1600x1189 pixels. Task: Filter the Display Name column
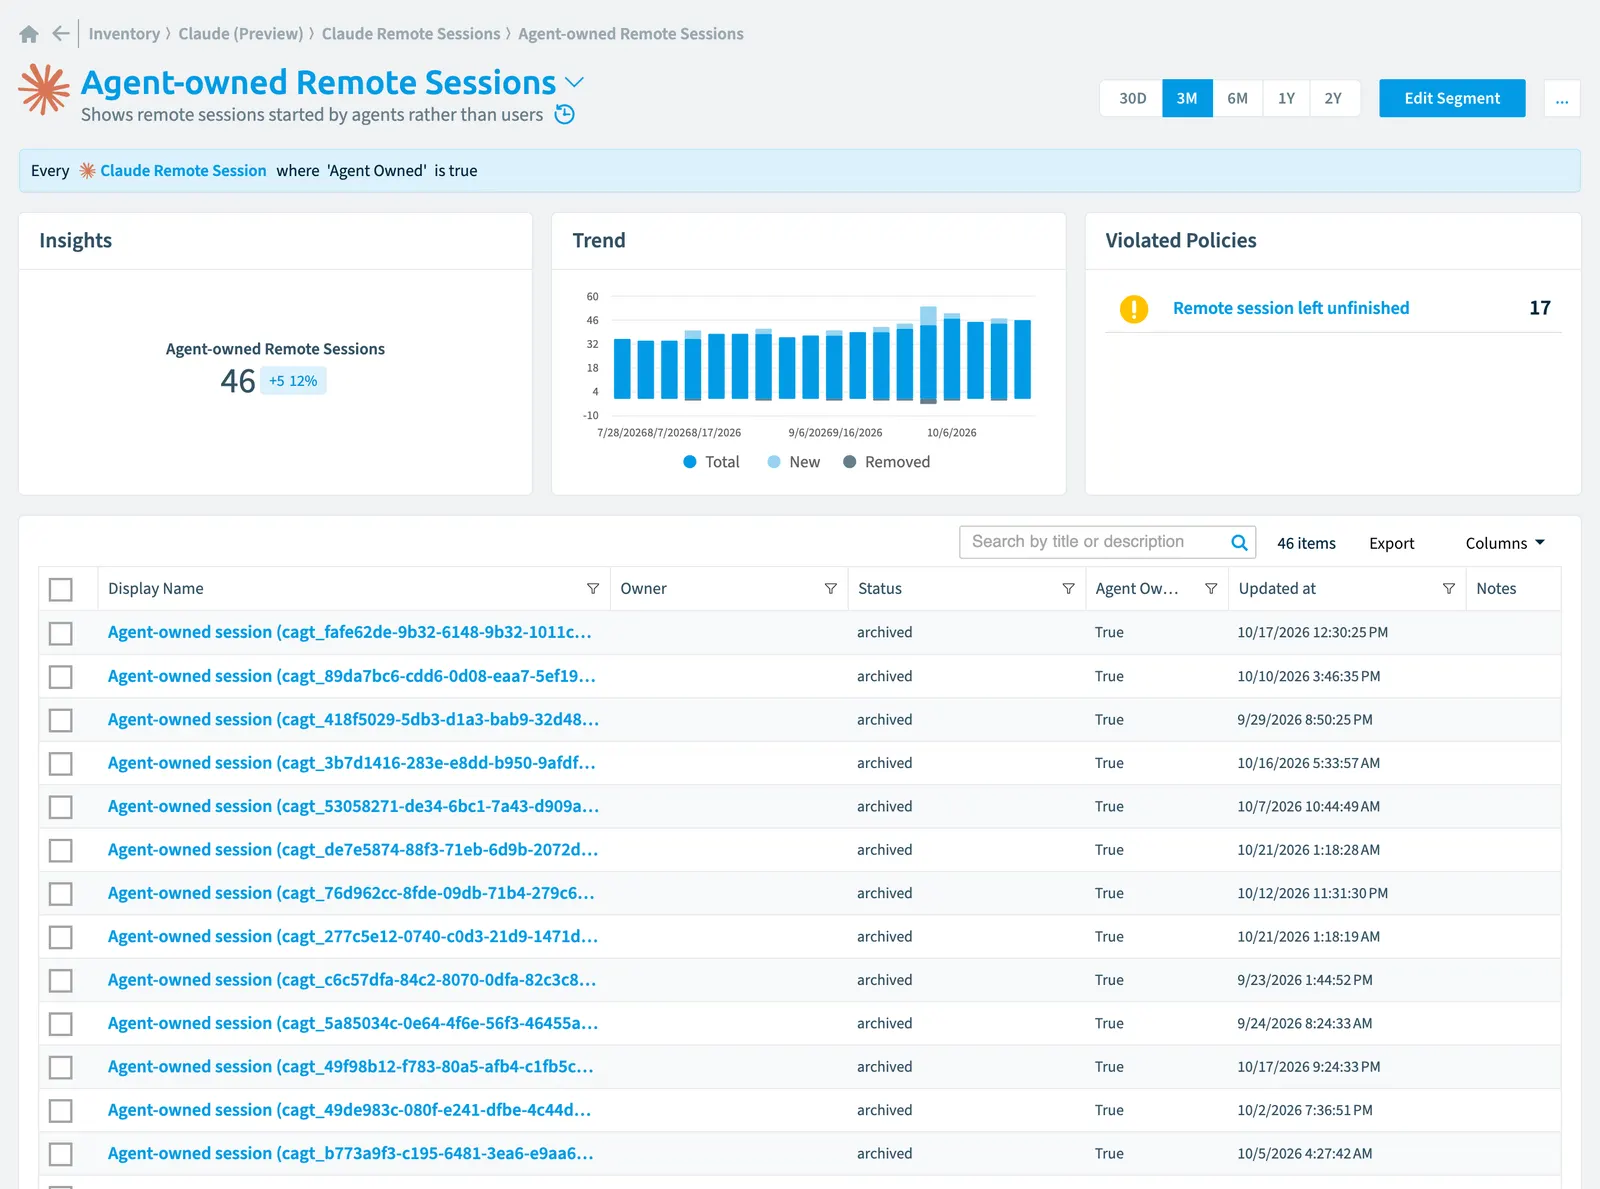click(x=593, y=589)
